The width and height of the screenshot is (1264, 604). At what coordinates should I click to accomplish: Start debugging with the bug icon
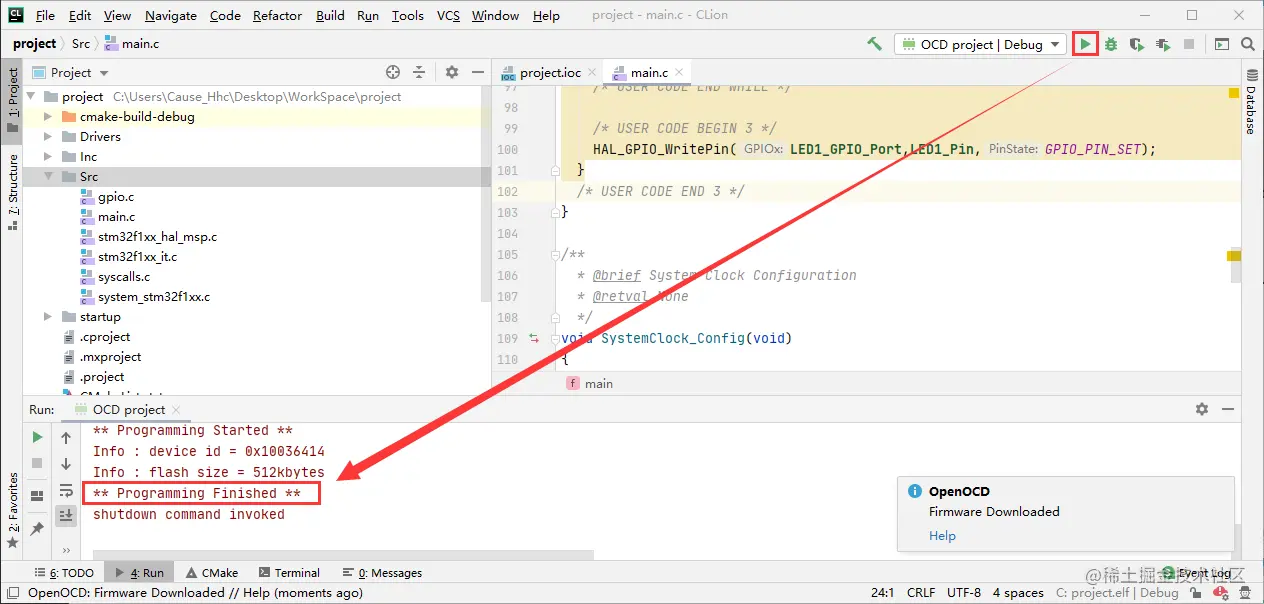click(1110, 44)
